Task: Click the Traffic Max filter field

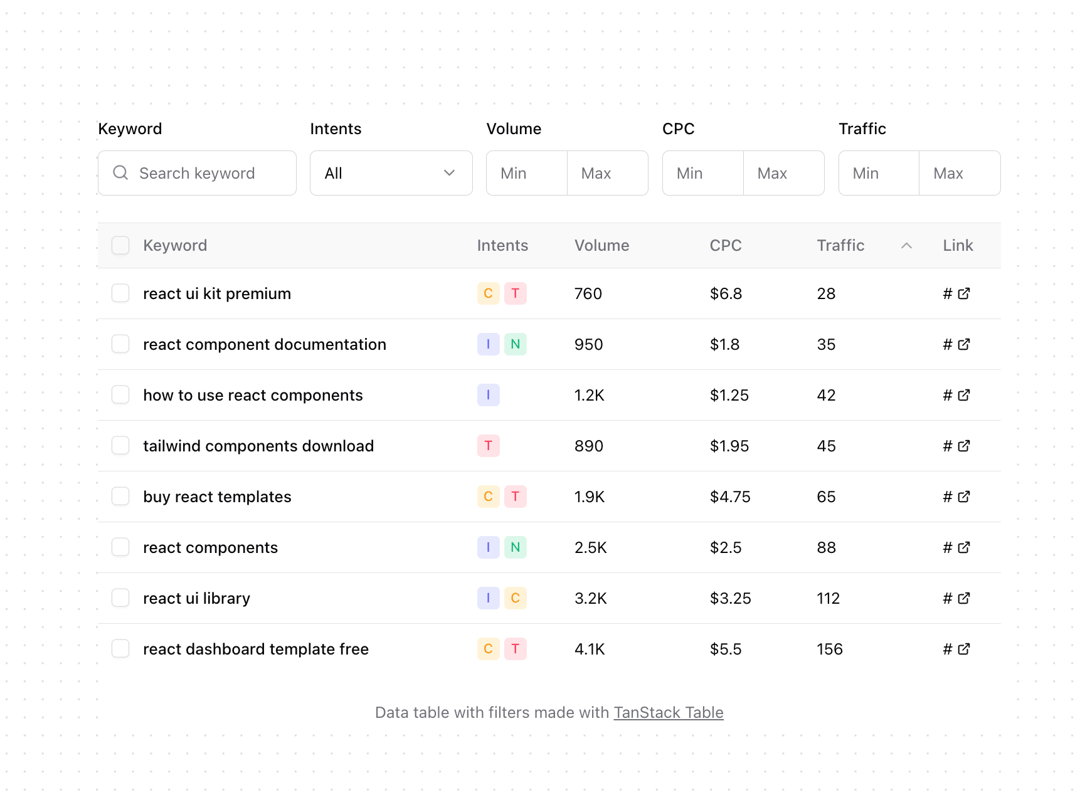Action: click(959, 174)
